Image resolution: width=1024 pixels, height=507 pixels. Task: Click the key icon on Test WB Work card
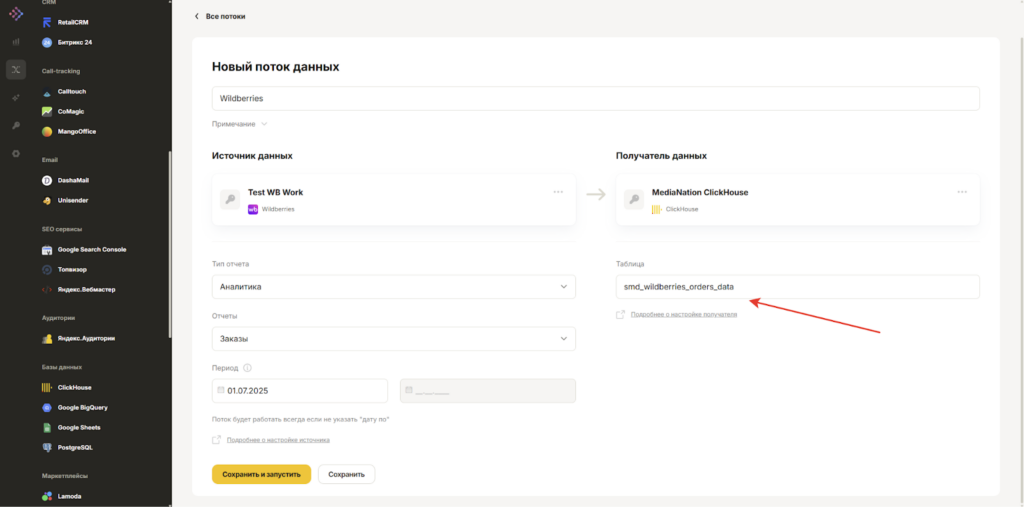230,199
